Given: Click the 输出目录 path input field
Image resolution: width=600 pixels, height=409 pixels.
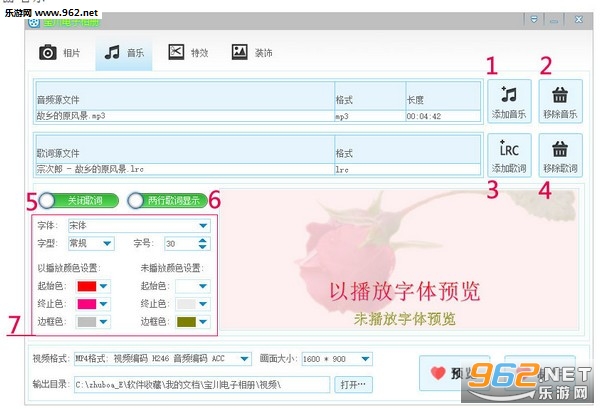Looking at the screenshot, I should coord(202,385).
